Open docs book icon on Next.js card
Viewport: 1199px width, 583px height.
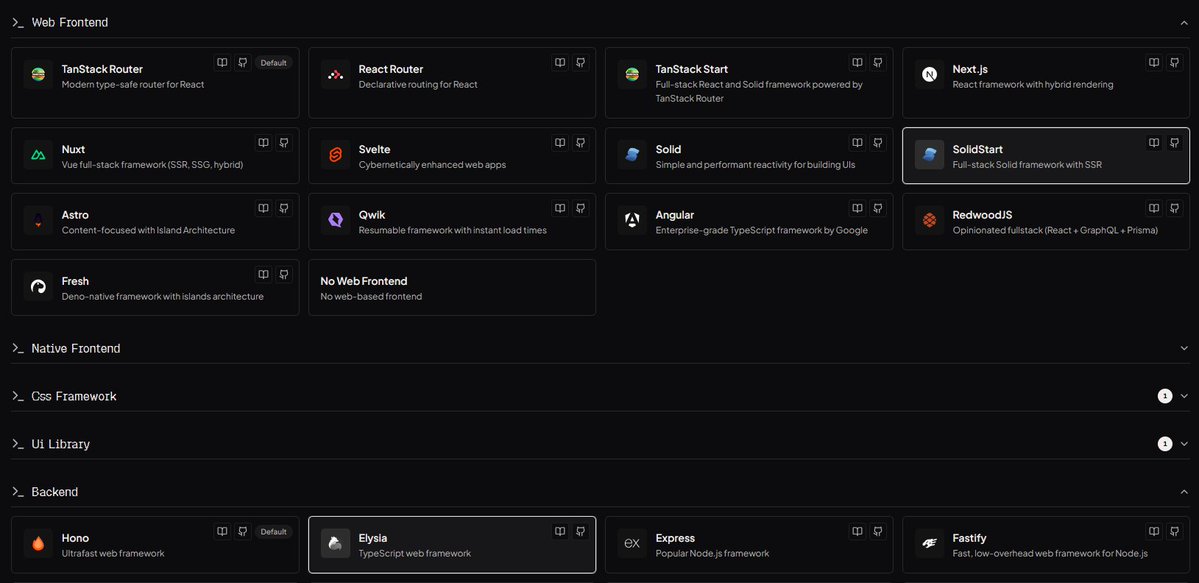click(1154, 63)
